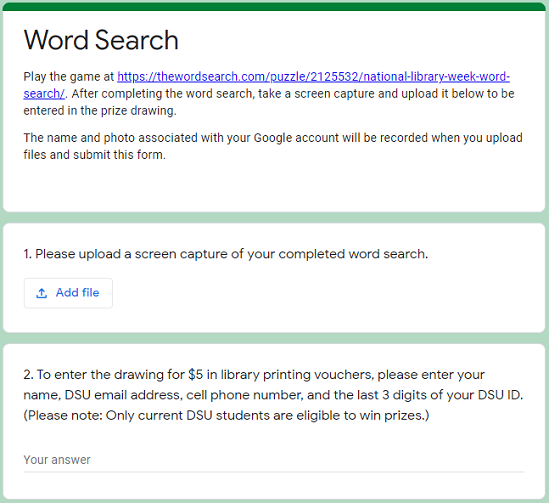Click the upload arrow icon beside Add file
This screenshot has width=549, height=503.
(42, 293)
